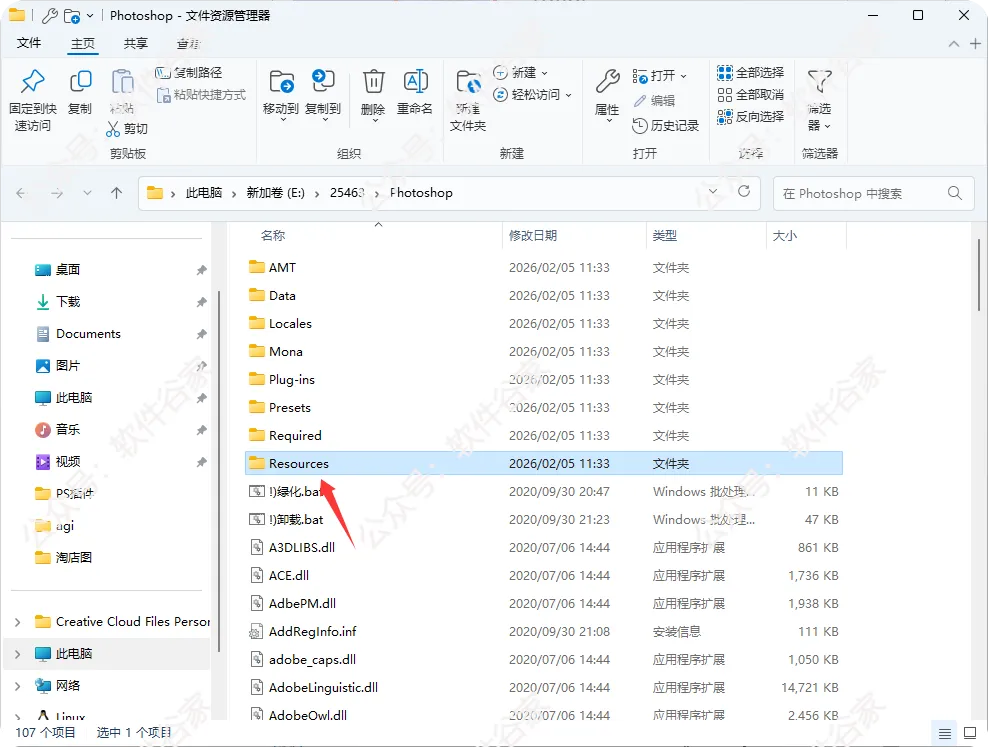Select the Plug-ins folder
This screenshot has height=747, width=988.
(544, 380)
